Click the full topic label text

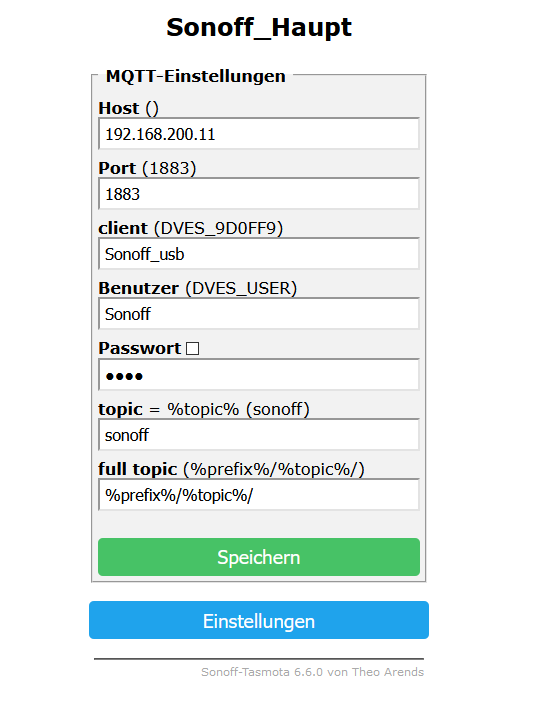(138, 469)
